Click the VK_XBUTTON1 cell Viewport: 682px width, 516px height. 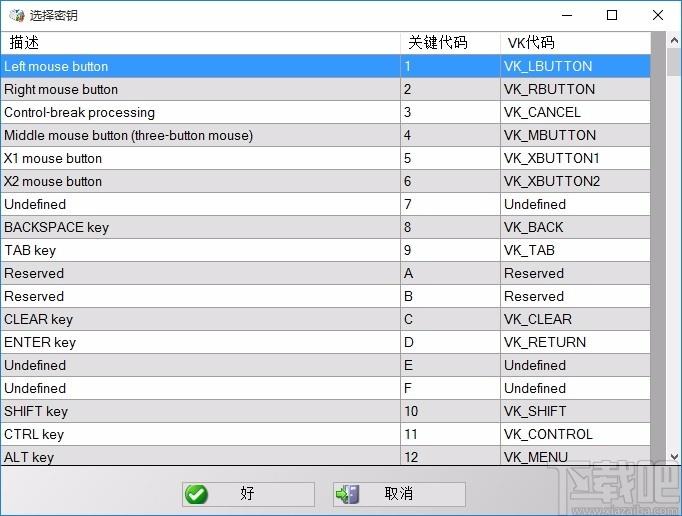click(x=575, y=158)
